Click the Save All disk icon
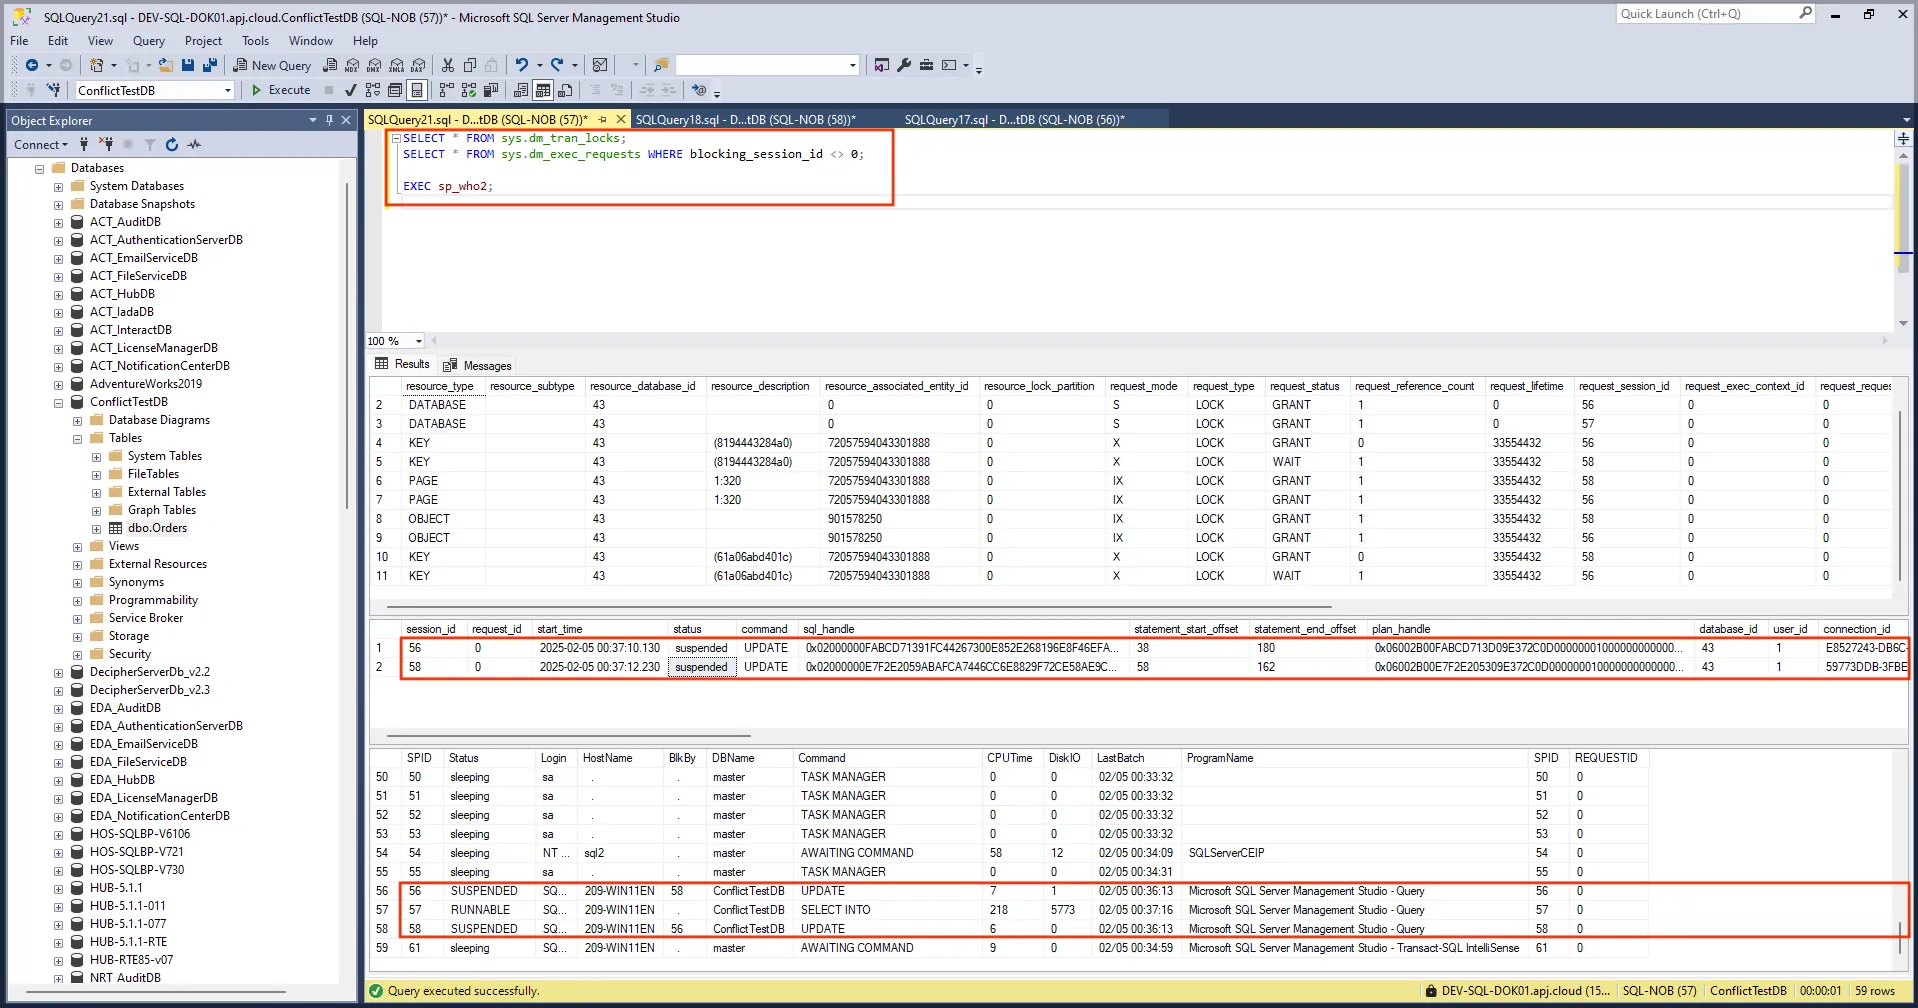The width and height of the screenshot is (1918, 1008). [209, 65]
